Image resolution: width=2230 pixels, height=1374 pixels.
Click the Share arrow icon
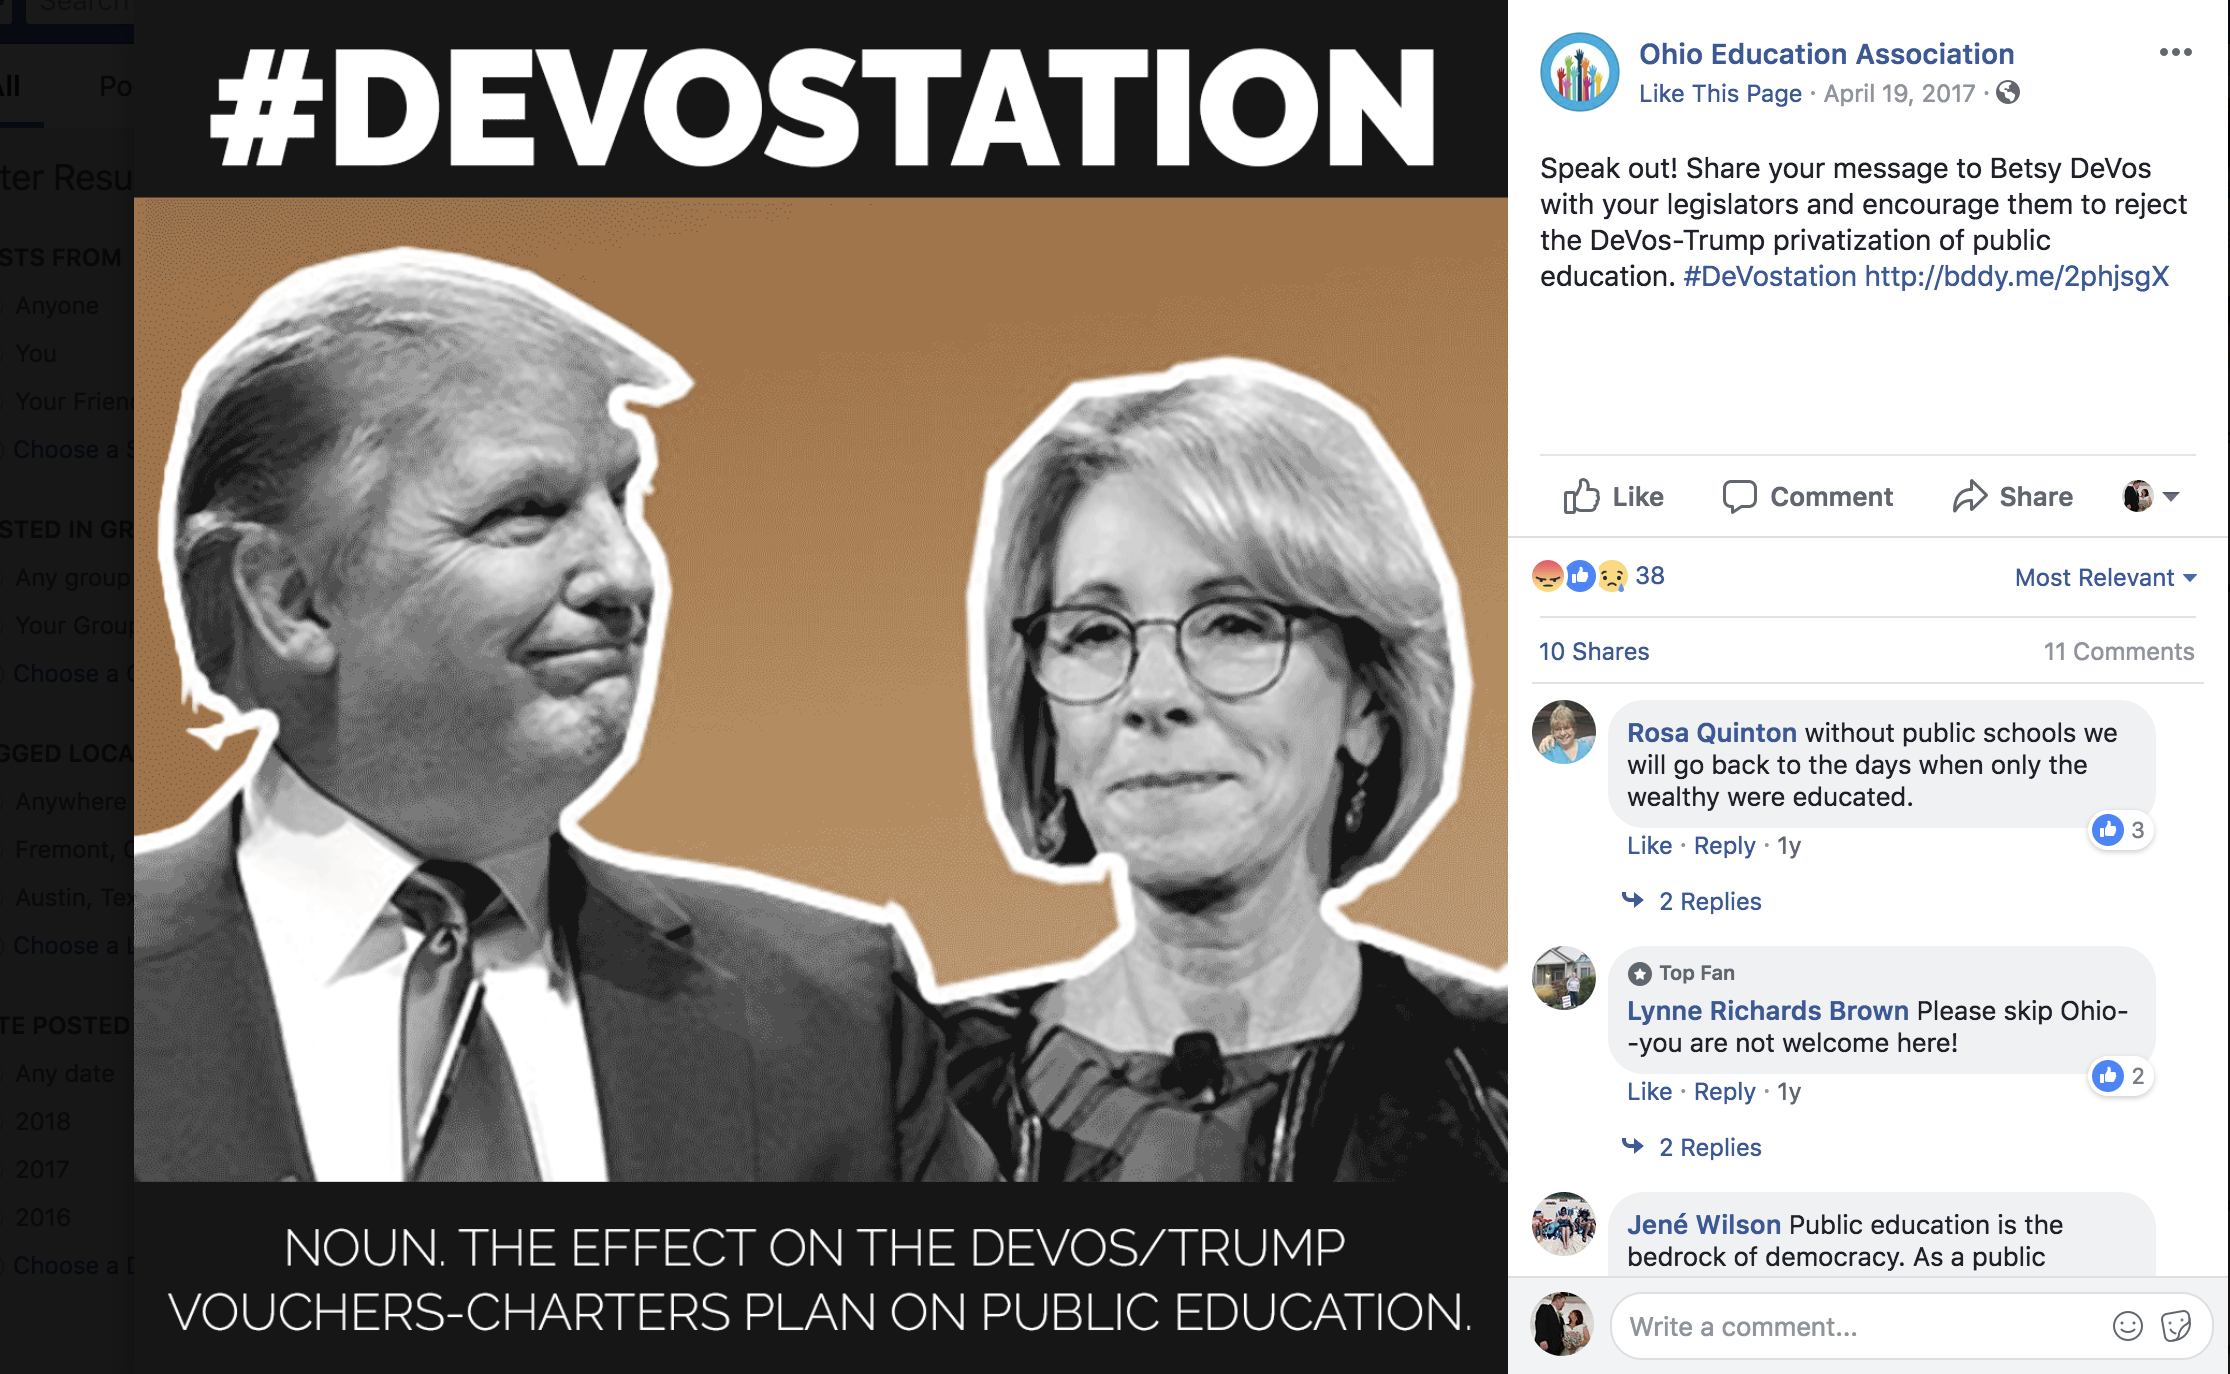point(1969,496)
